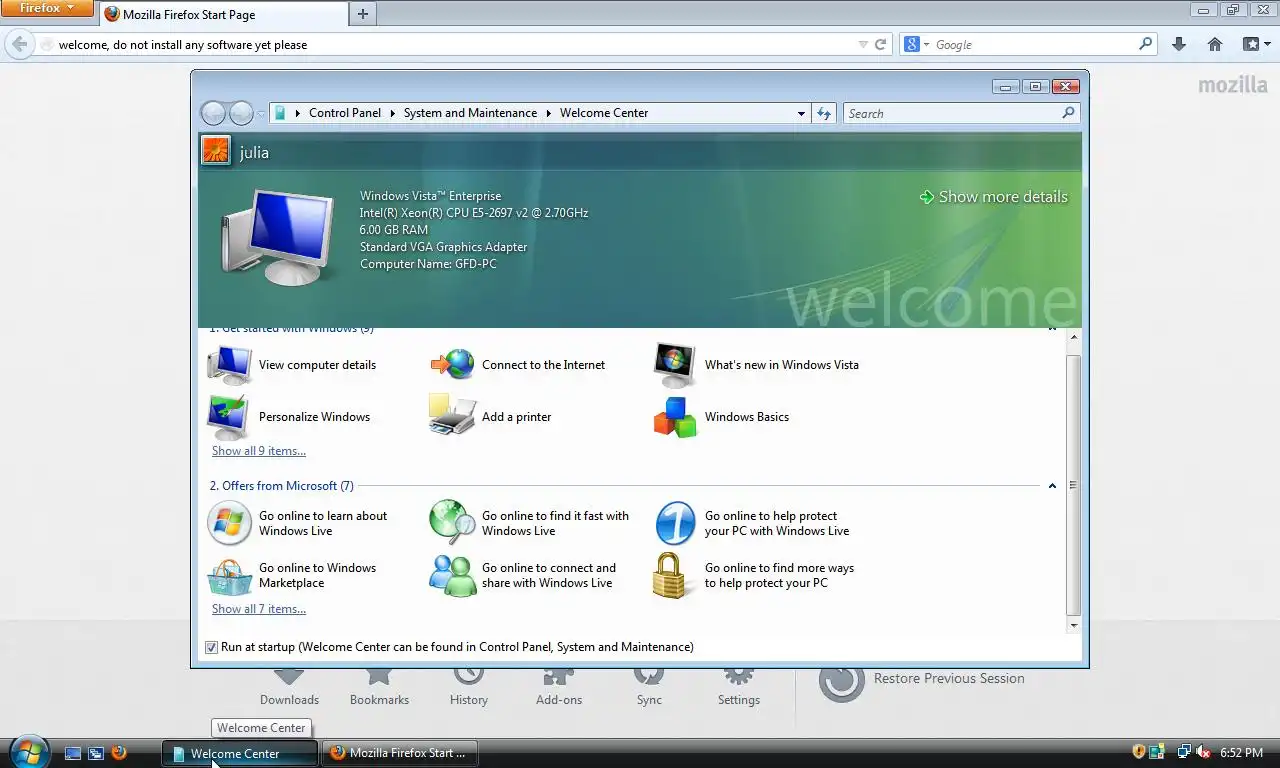Click the Firefox address bar text

pos(183,44)
